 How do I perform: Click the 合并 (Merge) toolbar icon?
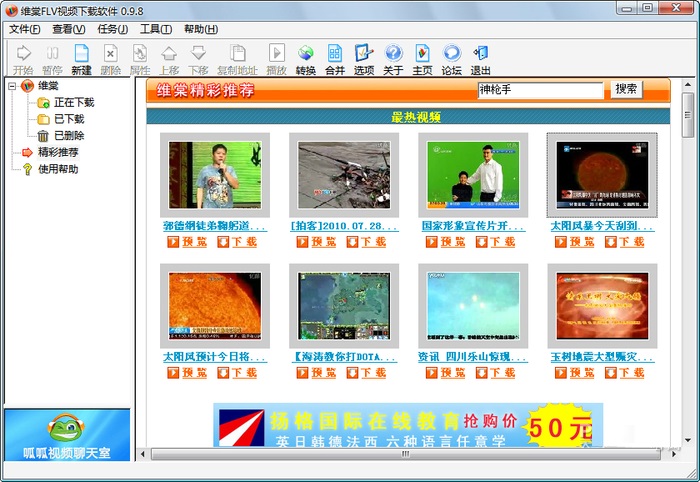click(335, 59)
